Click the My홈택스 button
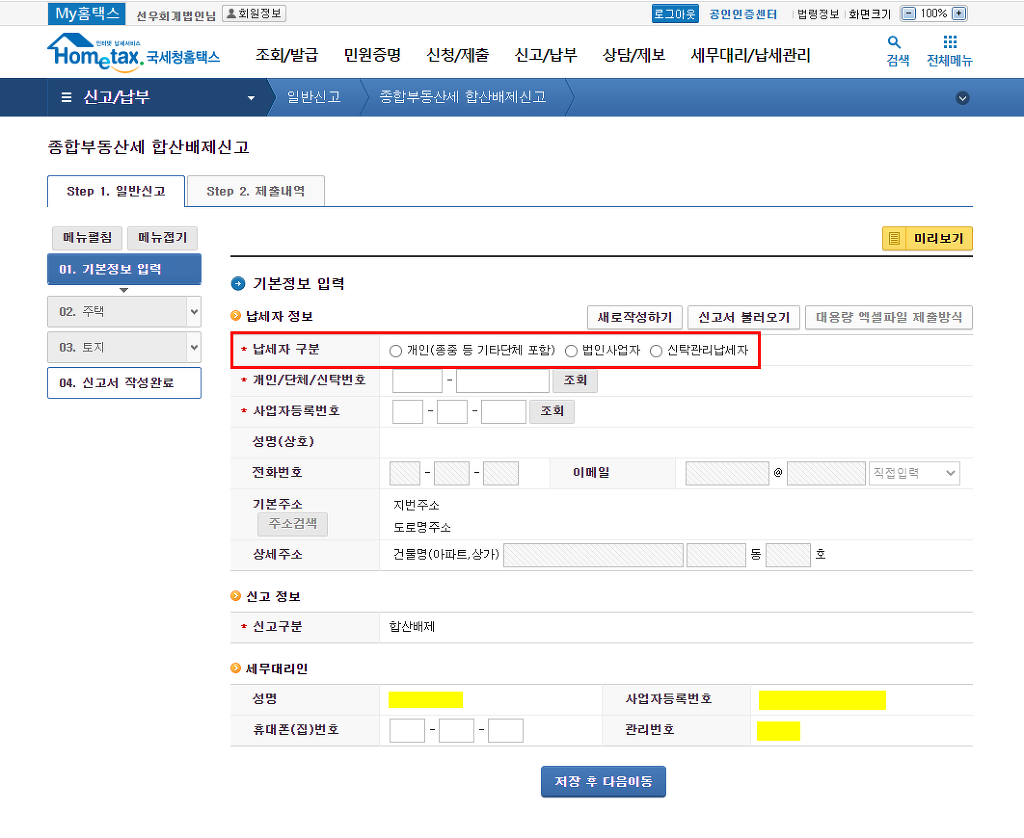Screen dimensions: 1024x838 pos(87,13)
